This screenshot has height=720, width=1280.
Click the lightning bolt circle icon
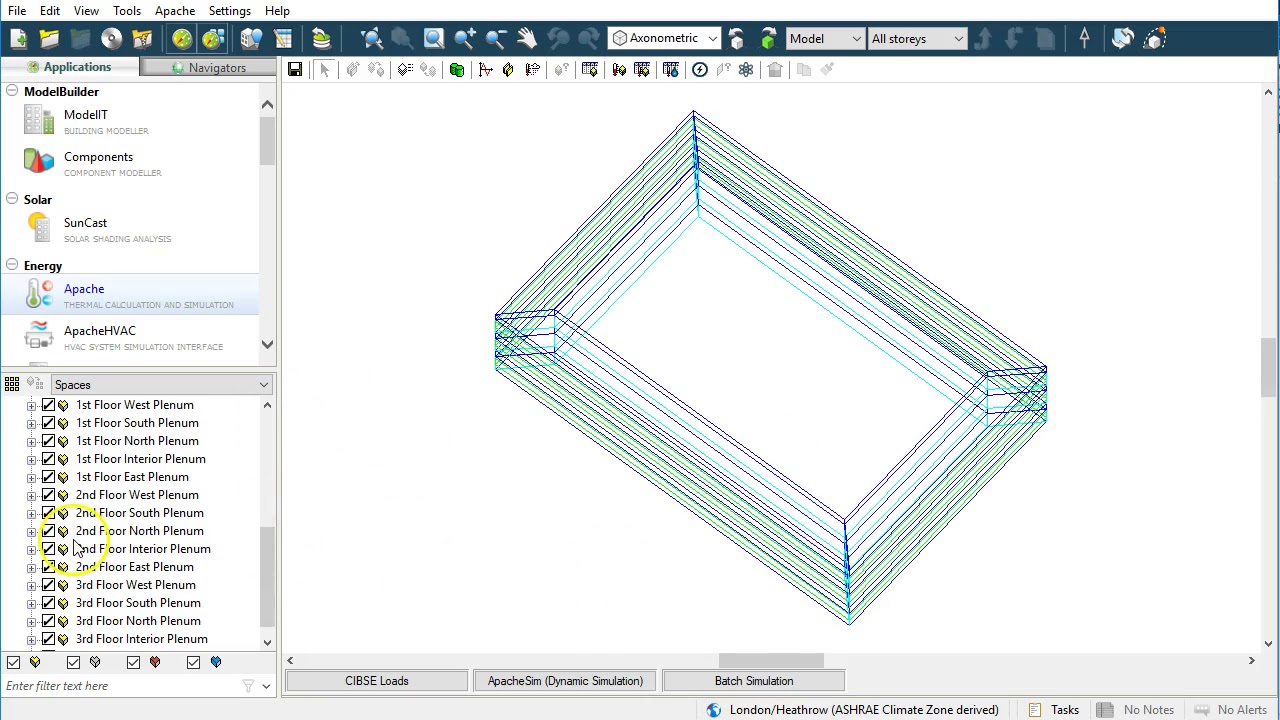point(699,69)
